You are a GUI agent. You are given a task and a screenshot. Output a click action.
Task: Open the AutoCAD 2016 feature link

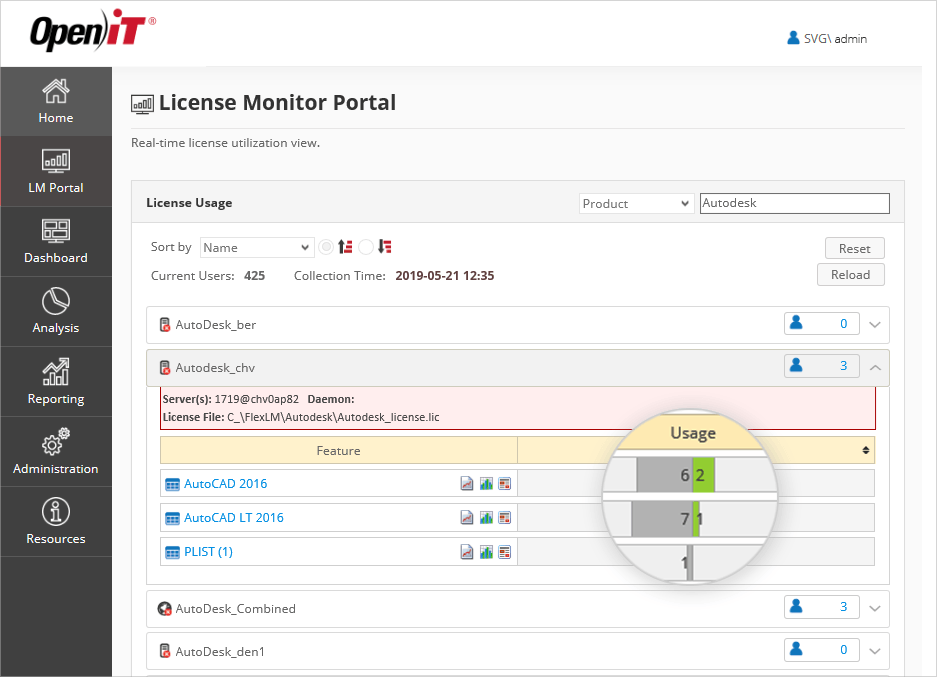tap(225, 483)
